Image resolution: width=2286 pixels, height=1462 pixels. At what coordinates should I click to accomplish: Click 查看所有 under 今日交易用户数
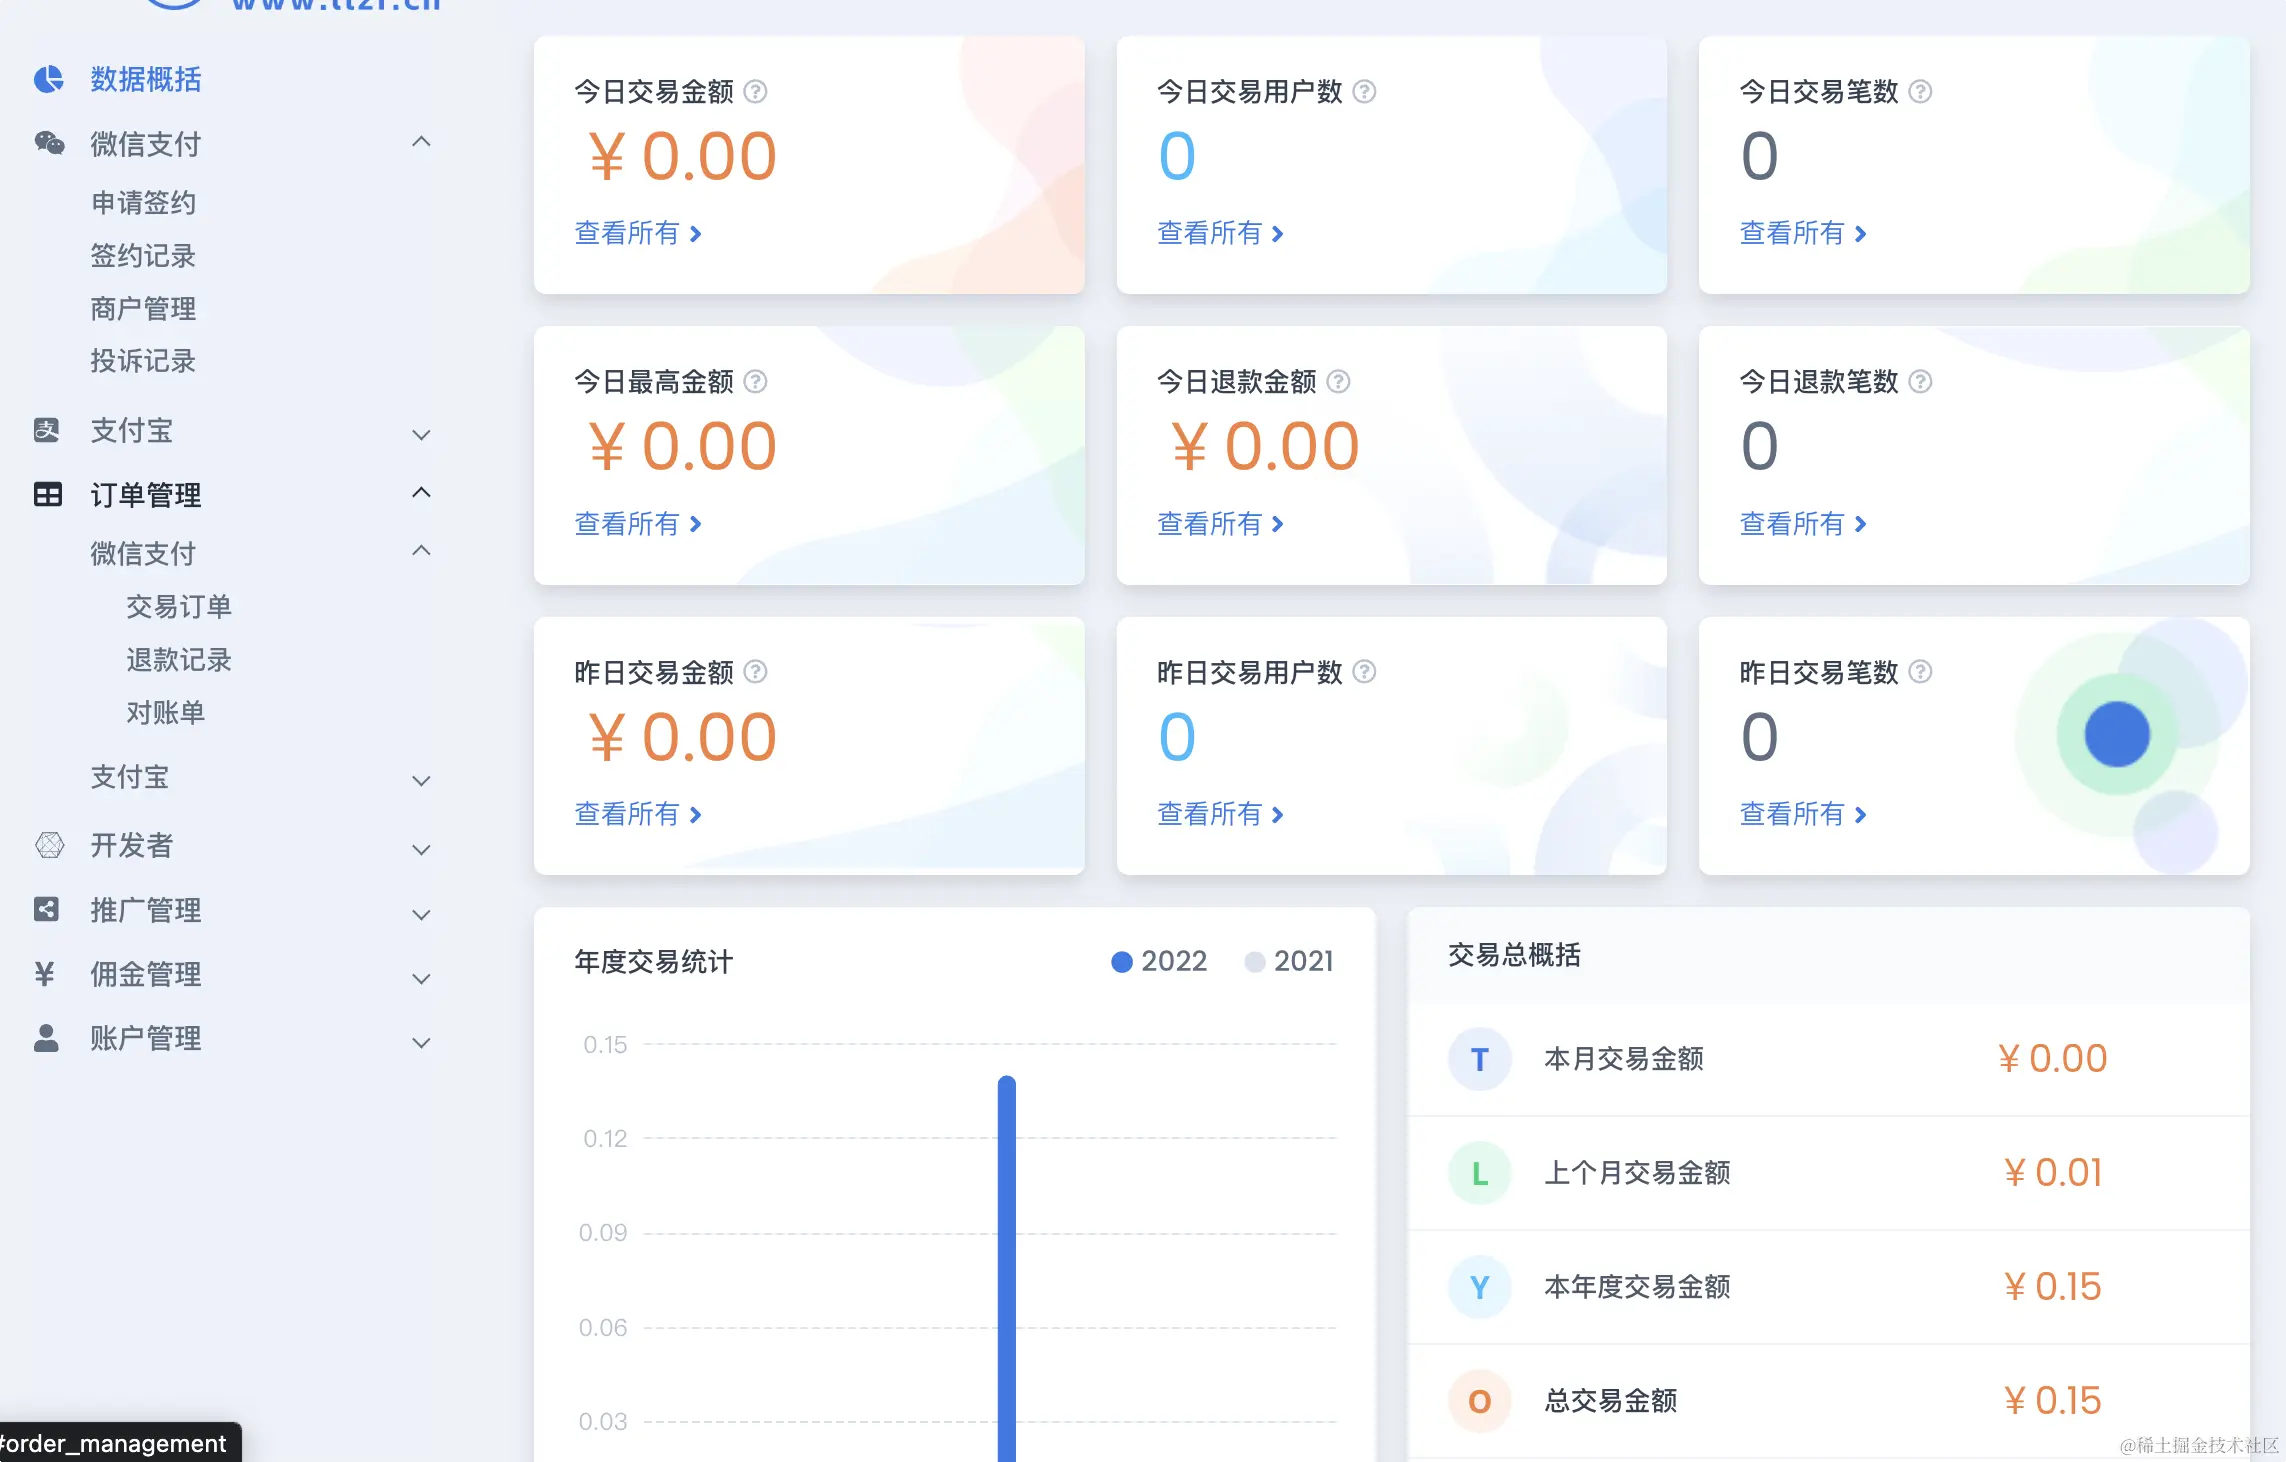tap(1219, 234)
